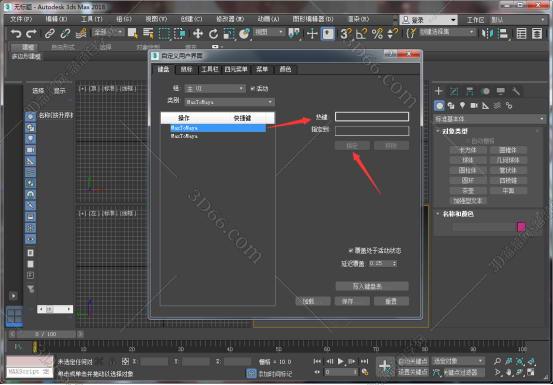Screen dimensions: 553x385
Task: Click the 写入键盘表 button
Action: [x=372, y=286]
